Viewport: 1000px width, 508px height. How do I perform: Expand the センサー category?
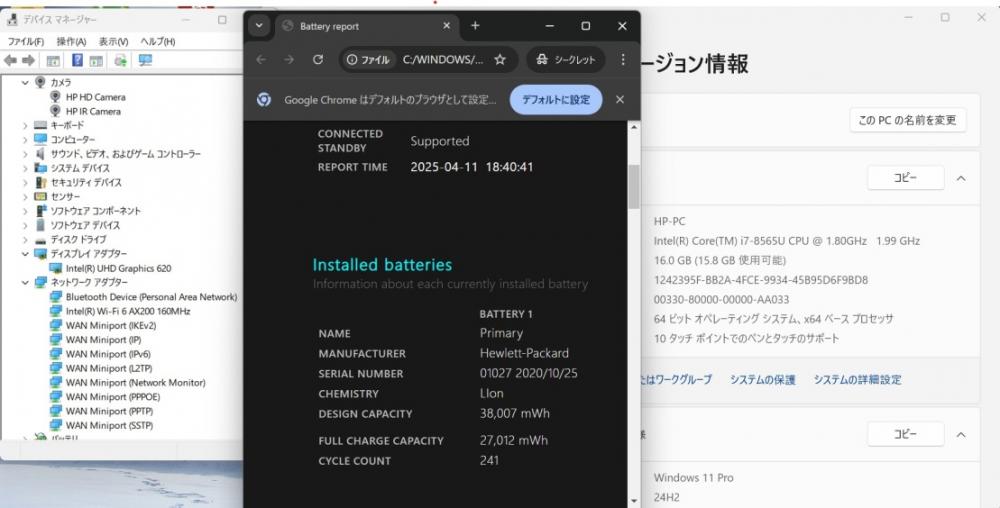[25, 197]
